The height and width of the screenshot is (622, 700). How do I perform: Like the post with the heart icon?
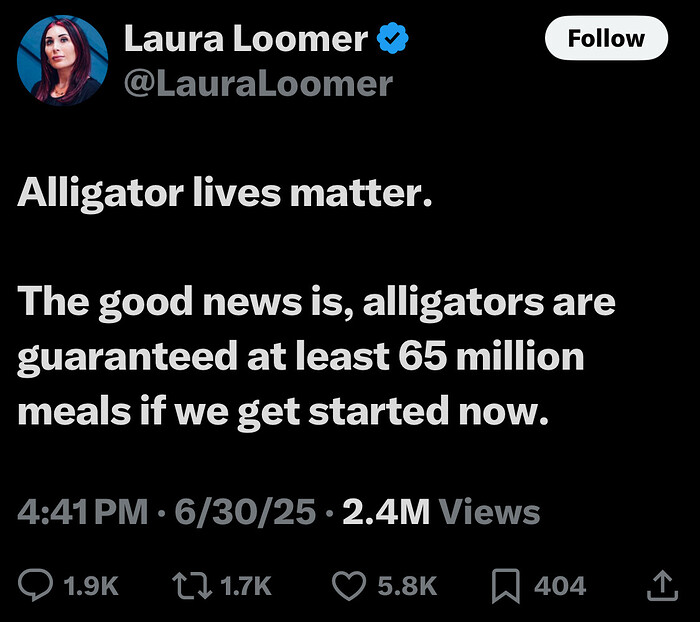click(x=349, y=585)
